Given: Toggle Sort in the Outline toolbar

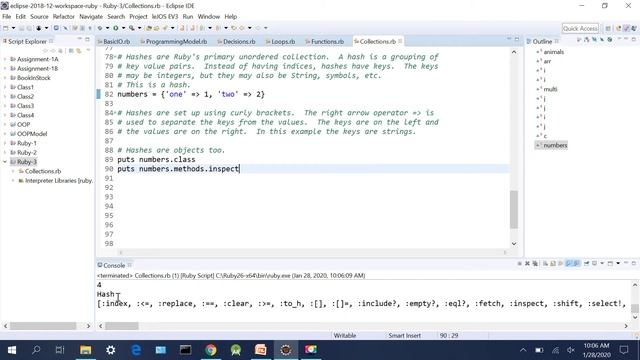Looking at the screenshot, I should point(587,40).
